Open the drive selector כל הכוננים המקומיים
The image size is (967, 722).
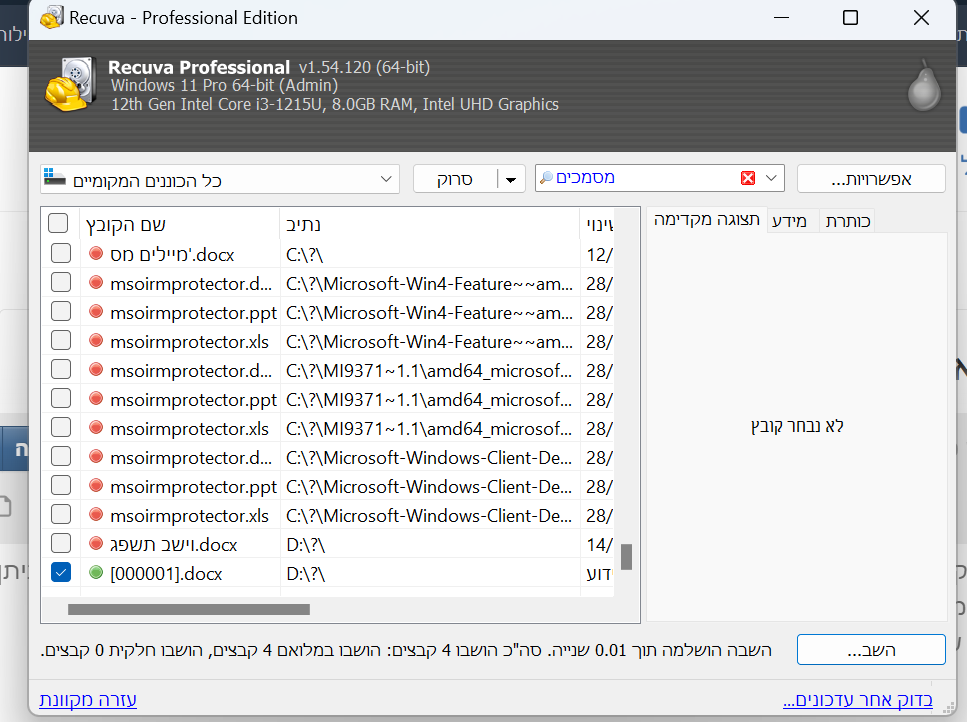click(x=220, y=179)
